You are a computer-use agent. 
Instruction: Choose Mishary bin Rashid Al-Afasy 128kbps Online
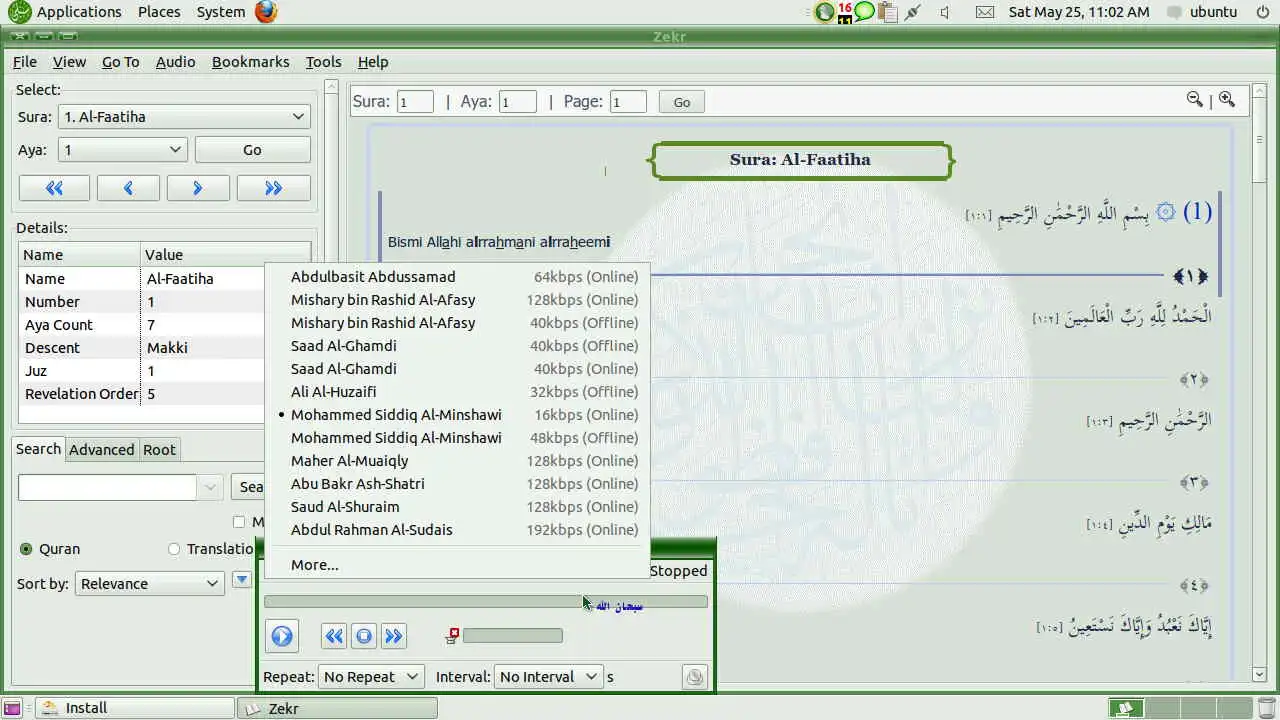(460, 300)
